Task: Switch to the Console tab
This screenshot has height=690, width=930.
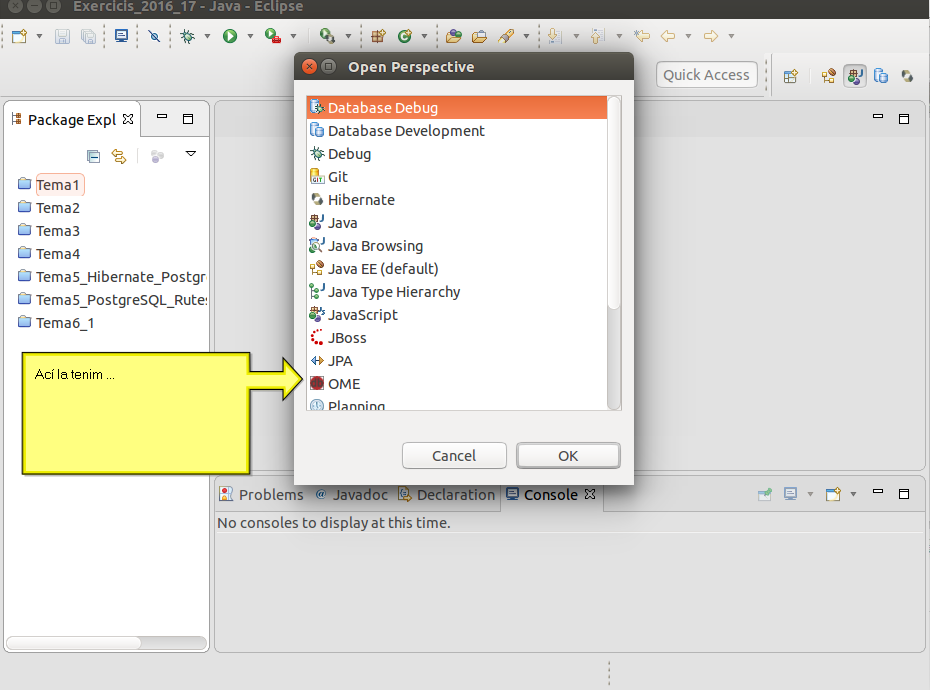Action: pyautogui.click(x=550, y=494)
